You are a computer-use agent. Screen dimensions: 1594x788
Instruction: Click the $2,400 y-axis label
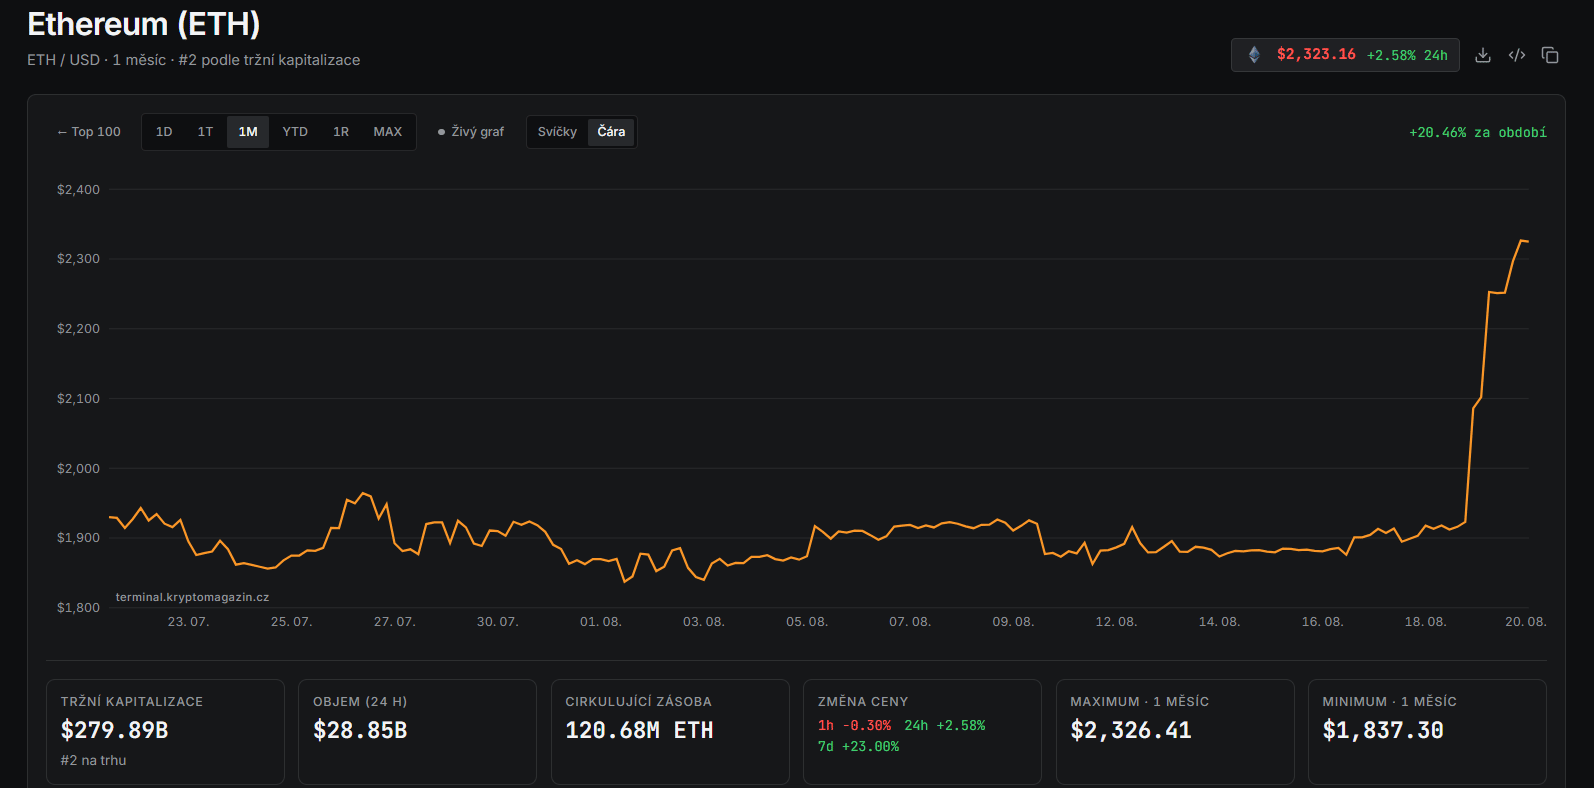[78, 190]
